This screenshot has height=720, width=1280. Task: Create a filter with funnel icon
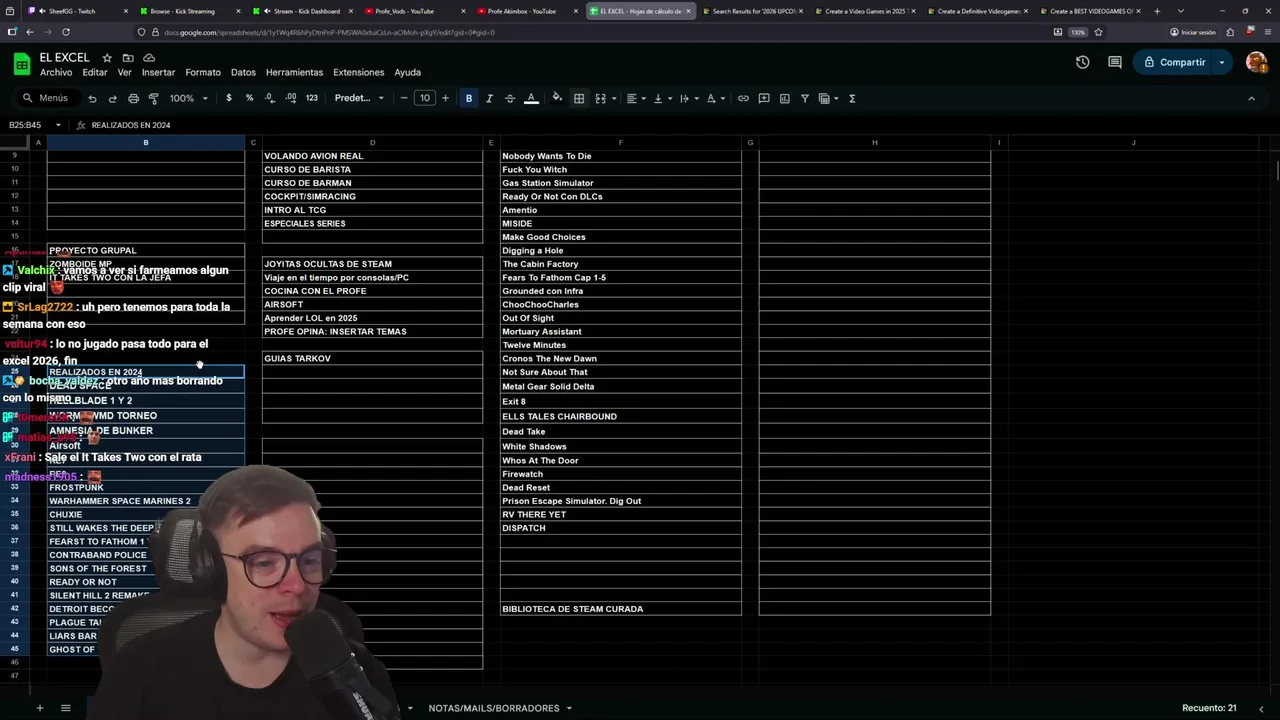click(805, 98)
